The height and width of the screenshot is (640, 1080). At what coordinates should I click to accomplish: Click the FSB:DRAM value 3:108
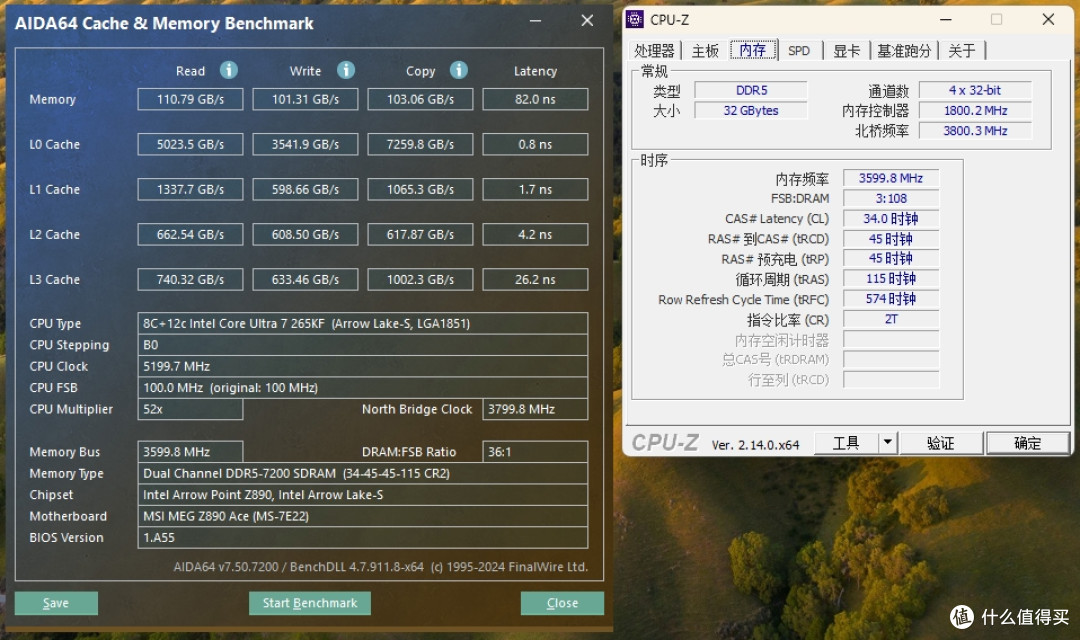[891, 198]
